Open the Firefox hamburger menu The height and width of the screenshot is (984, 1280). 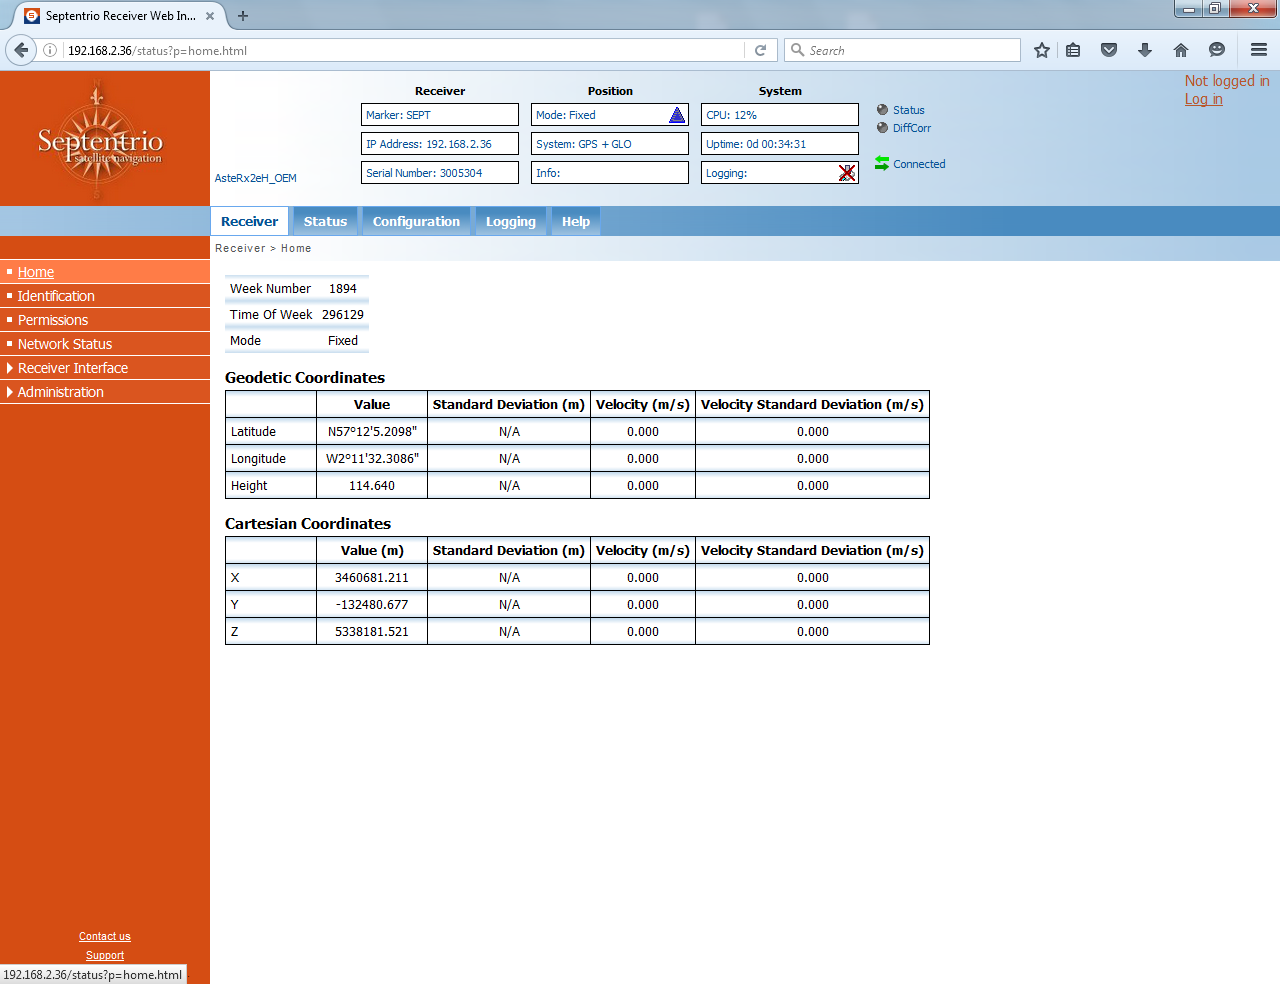pos(1259,49)
